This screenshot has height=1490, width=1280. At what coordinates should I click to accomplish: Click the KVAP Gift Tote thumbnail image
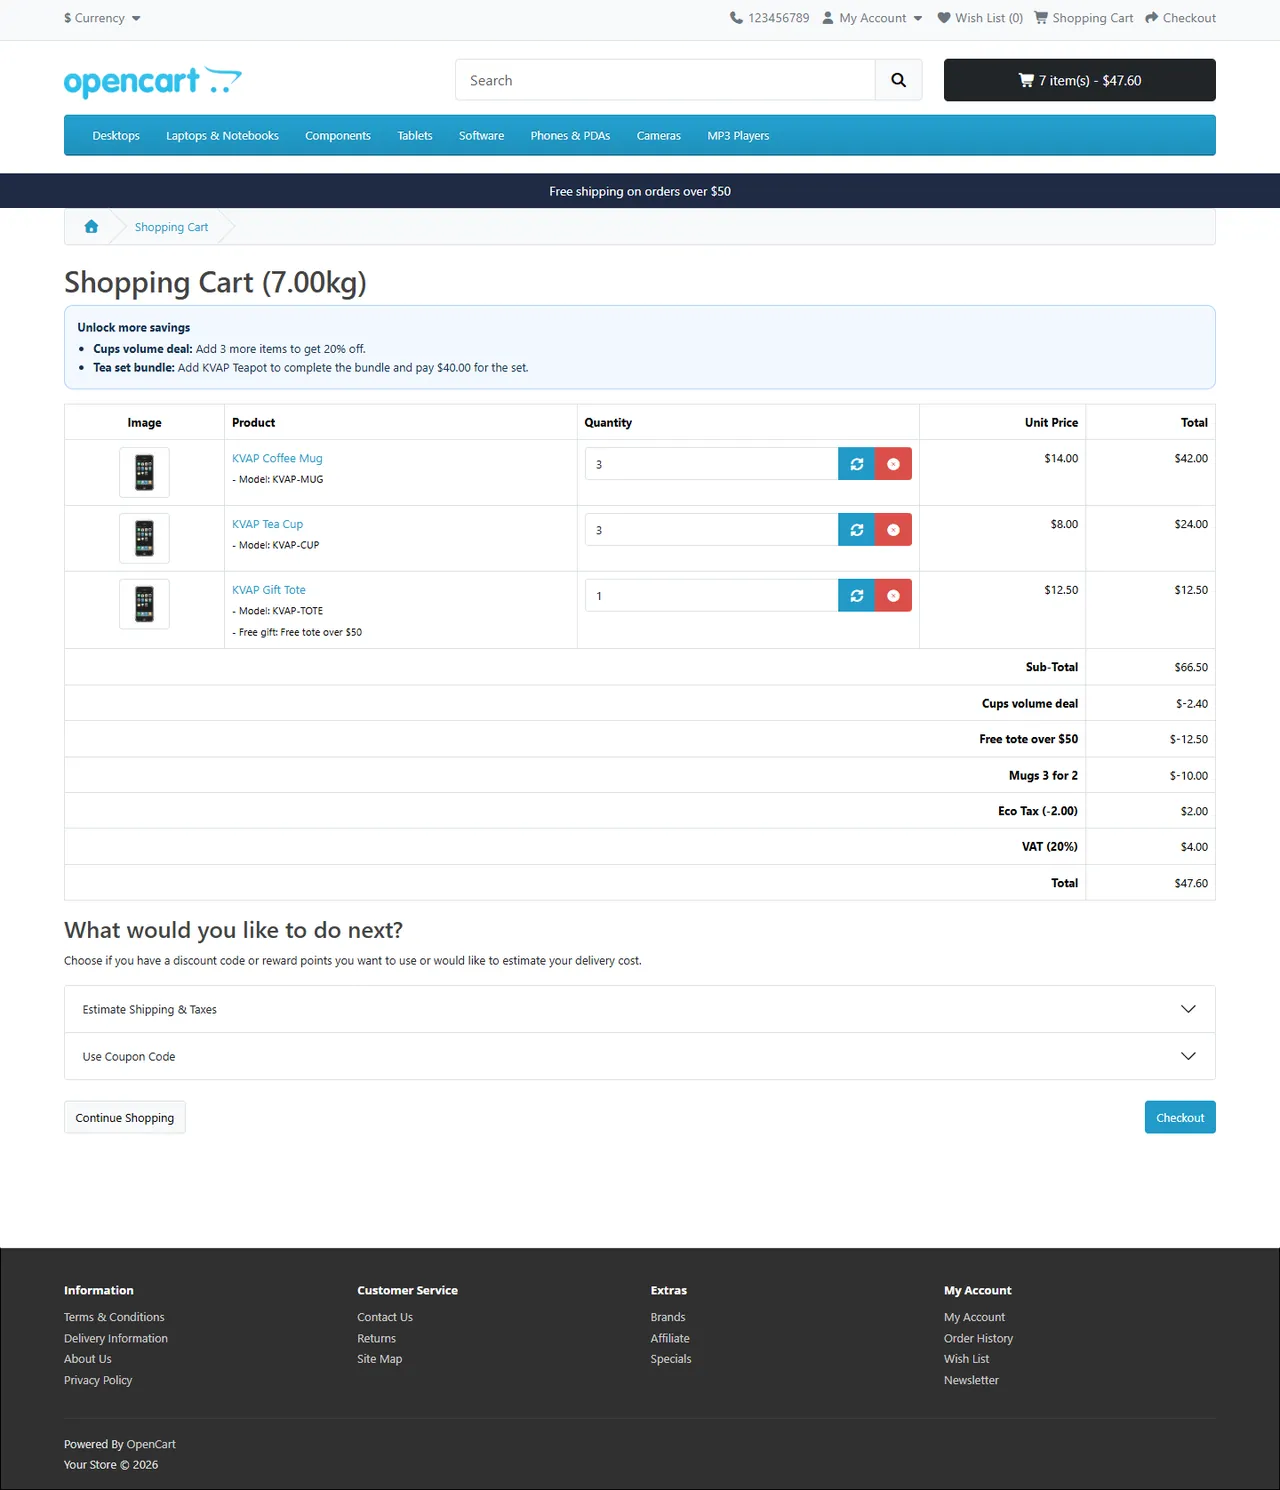pos(144,604)
